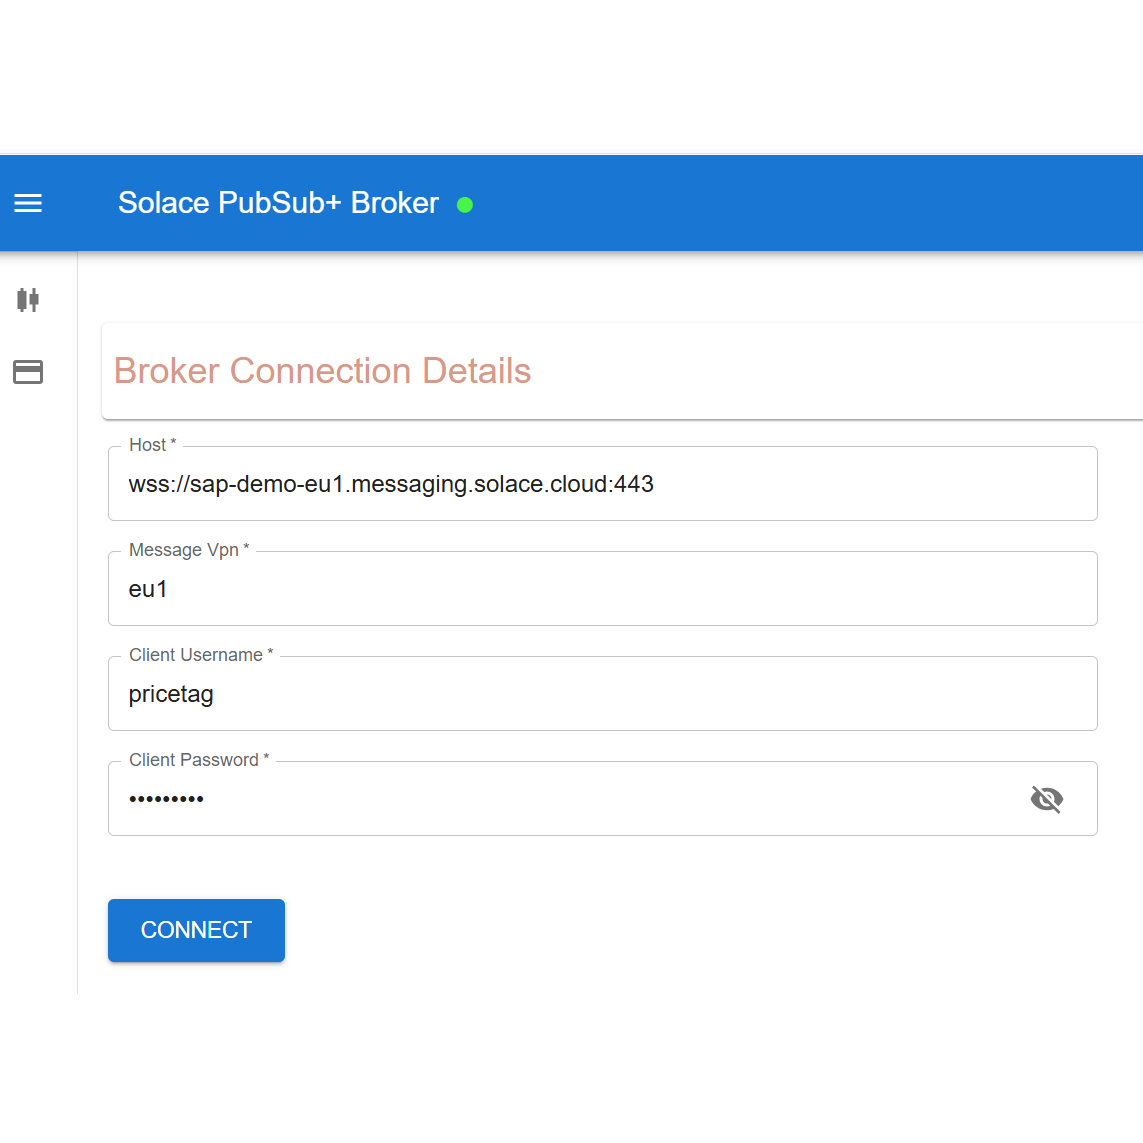Edit the Client Username field
The image size is (1143, 1143).
pyautogui.click(x=603, y=693)
